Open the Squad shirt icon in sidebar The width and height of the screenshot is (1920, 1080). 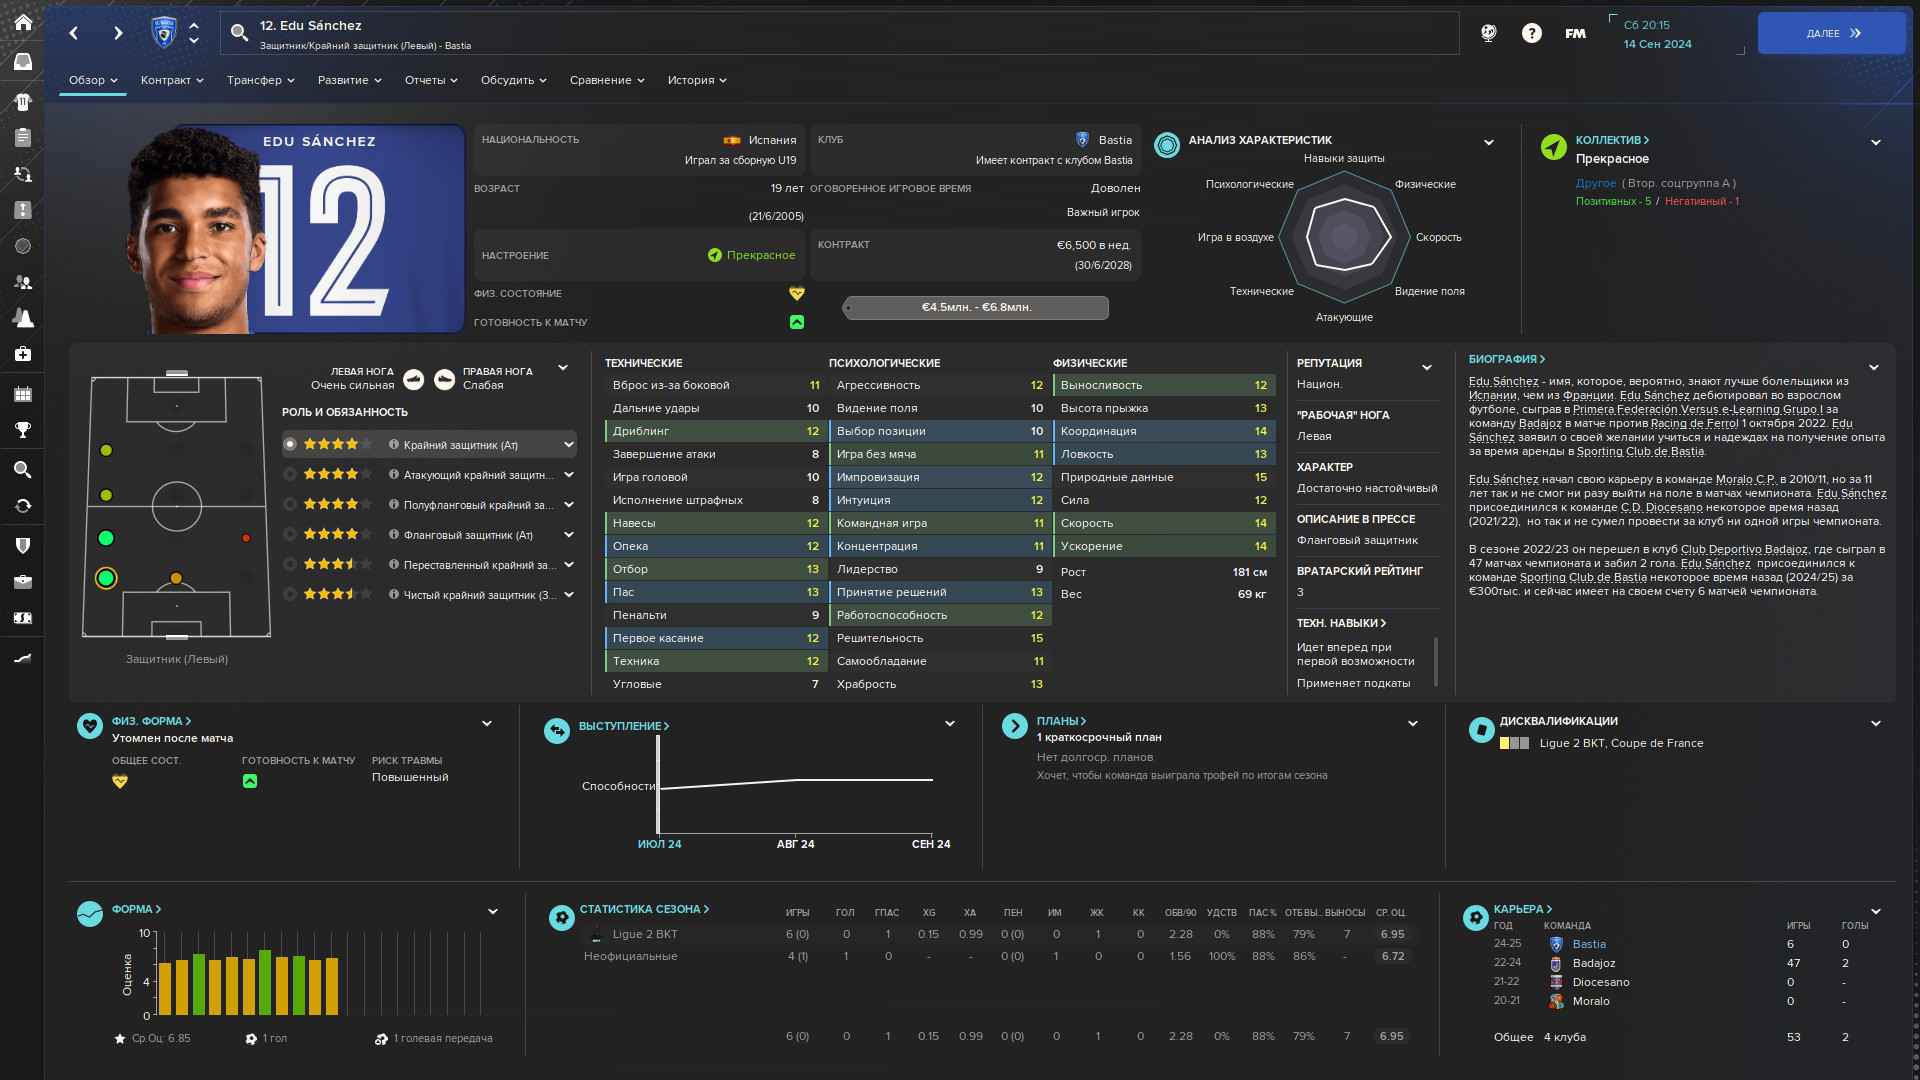click(23, 101)
